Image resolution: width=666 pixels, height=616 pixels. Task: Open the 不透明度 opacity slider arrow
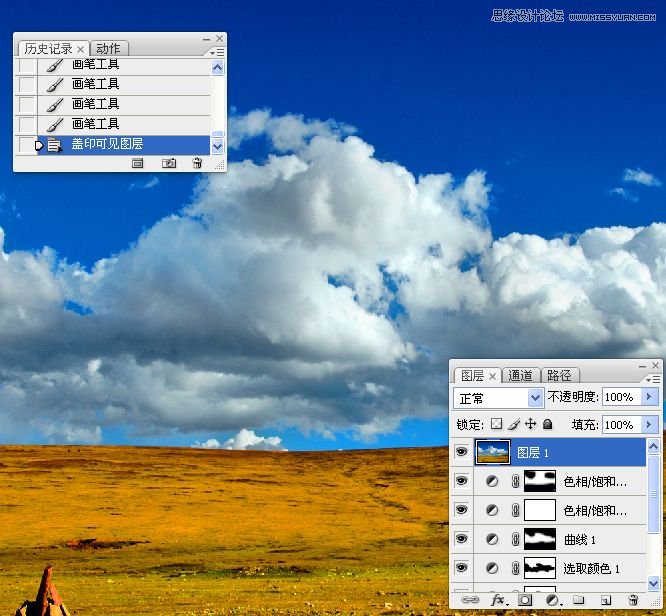[649, 396]
